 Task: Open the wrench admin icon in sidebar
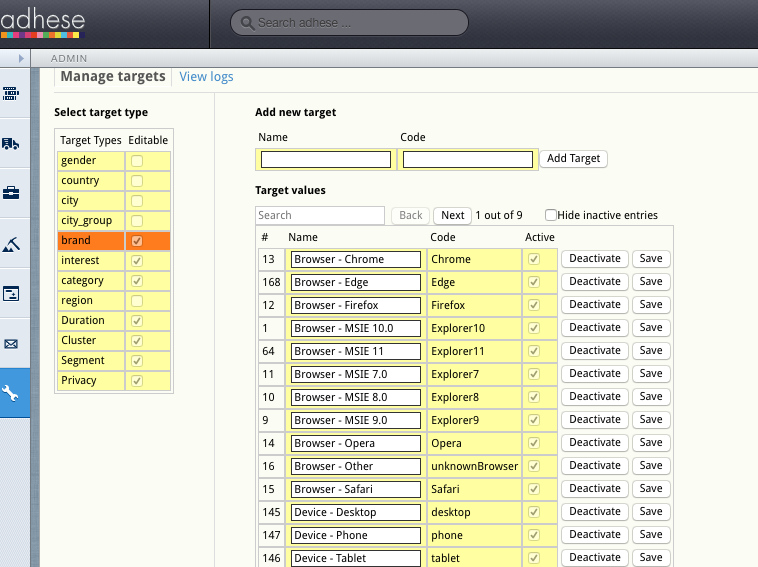11,393
